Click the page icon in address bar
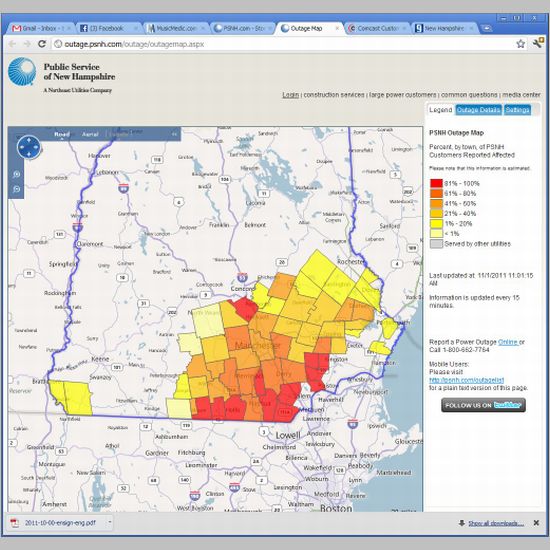 [58, 44]
